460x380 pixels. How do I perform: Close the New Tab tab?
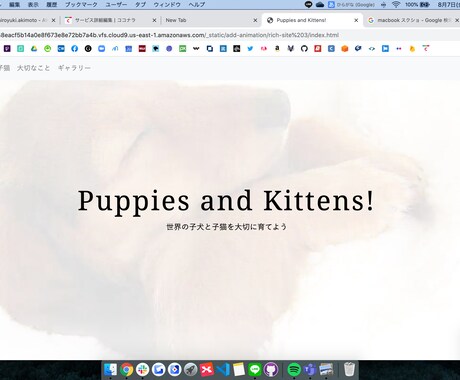coord(255,20)
